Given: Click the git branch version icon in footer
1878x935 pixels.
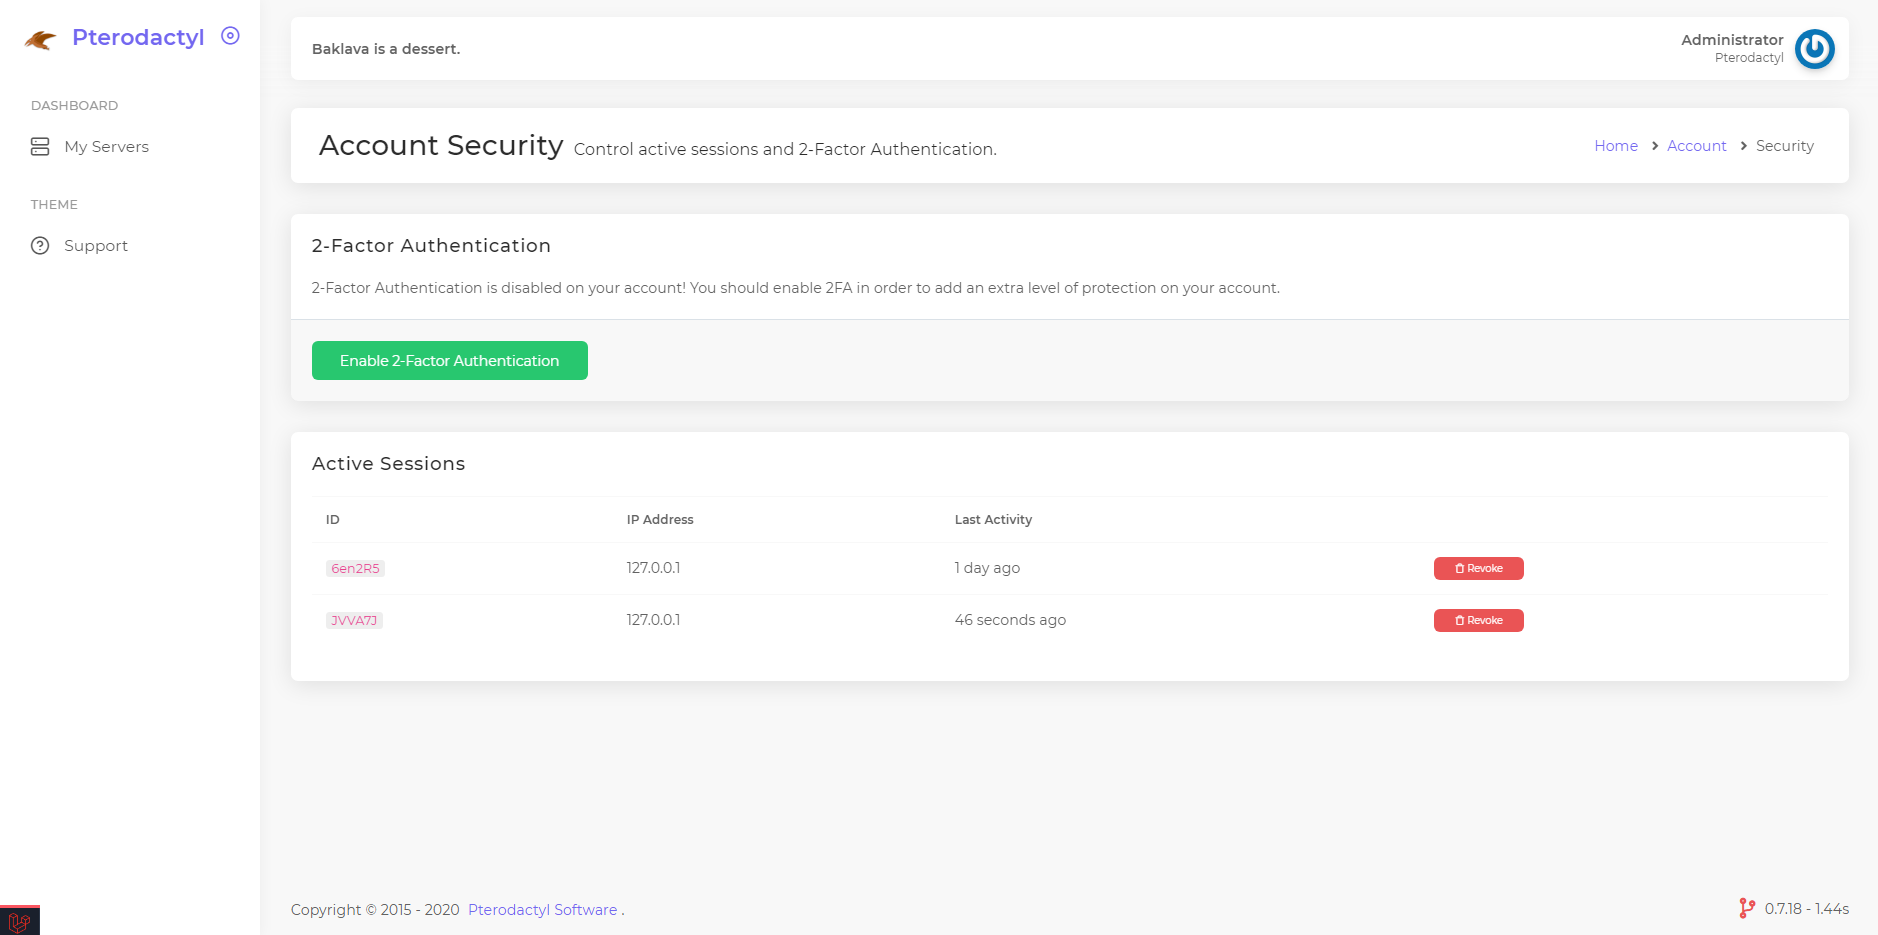Looking at the screenshot, I should (1746, 908).
